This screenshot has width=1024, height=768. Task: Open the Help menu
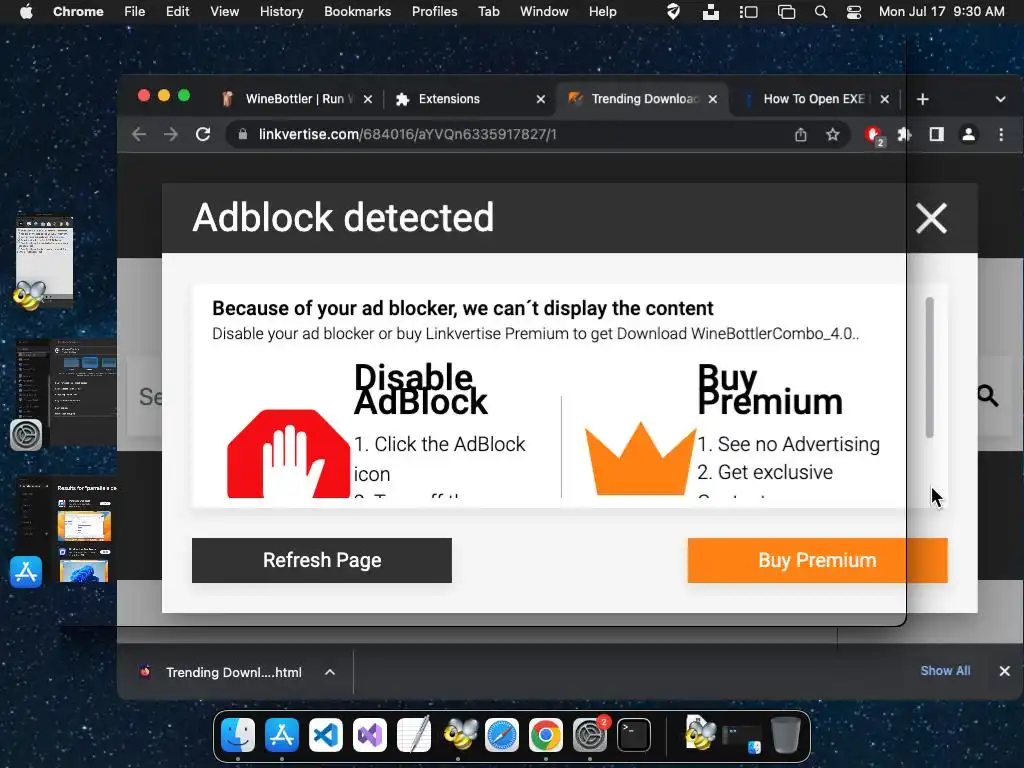click(602, 11)
